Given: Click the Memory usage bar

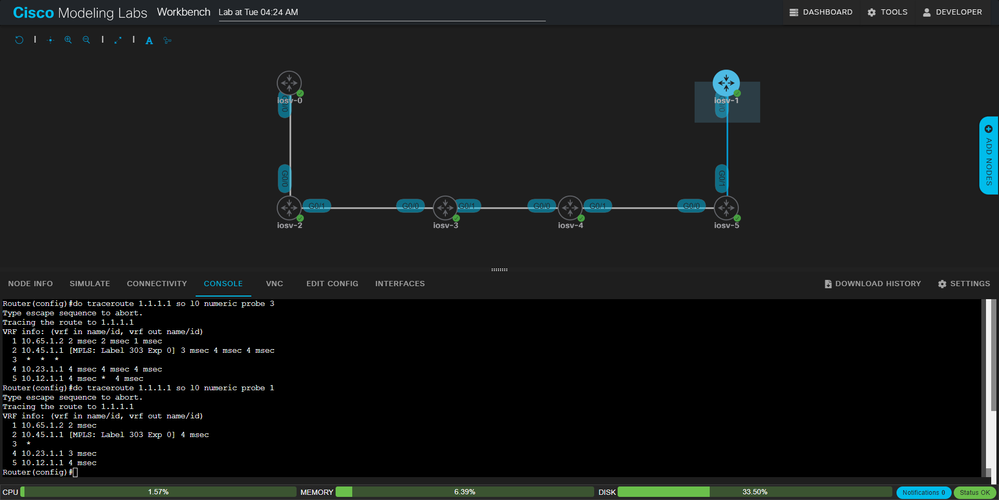Looking at the screenshot, I should (x=464, y=492).
